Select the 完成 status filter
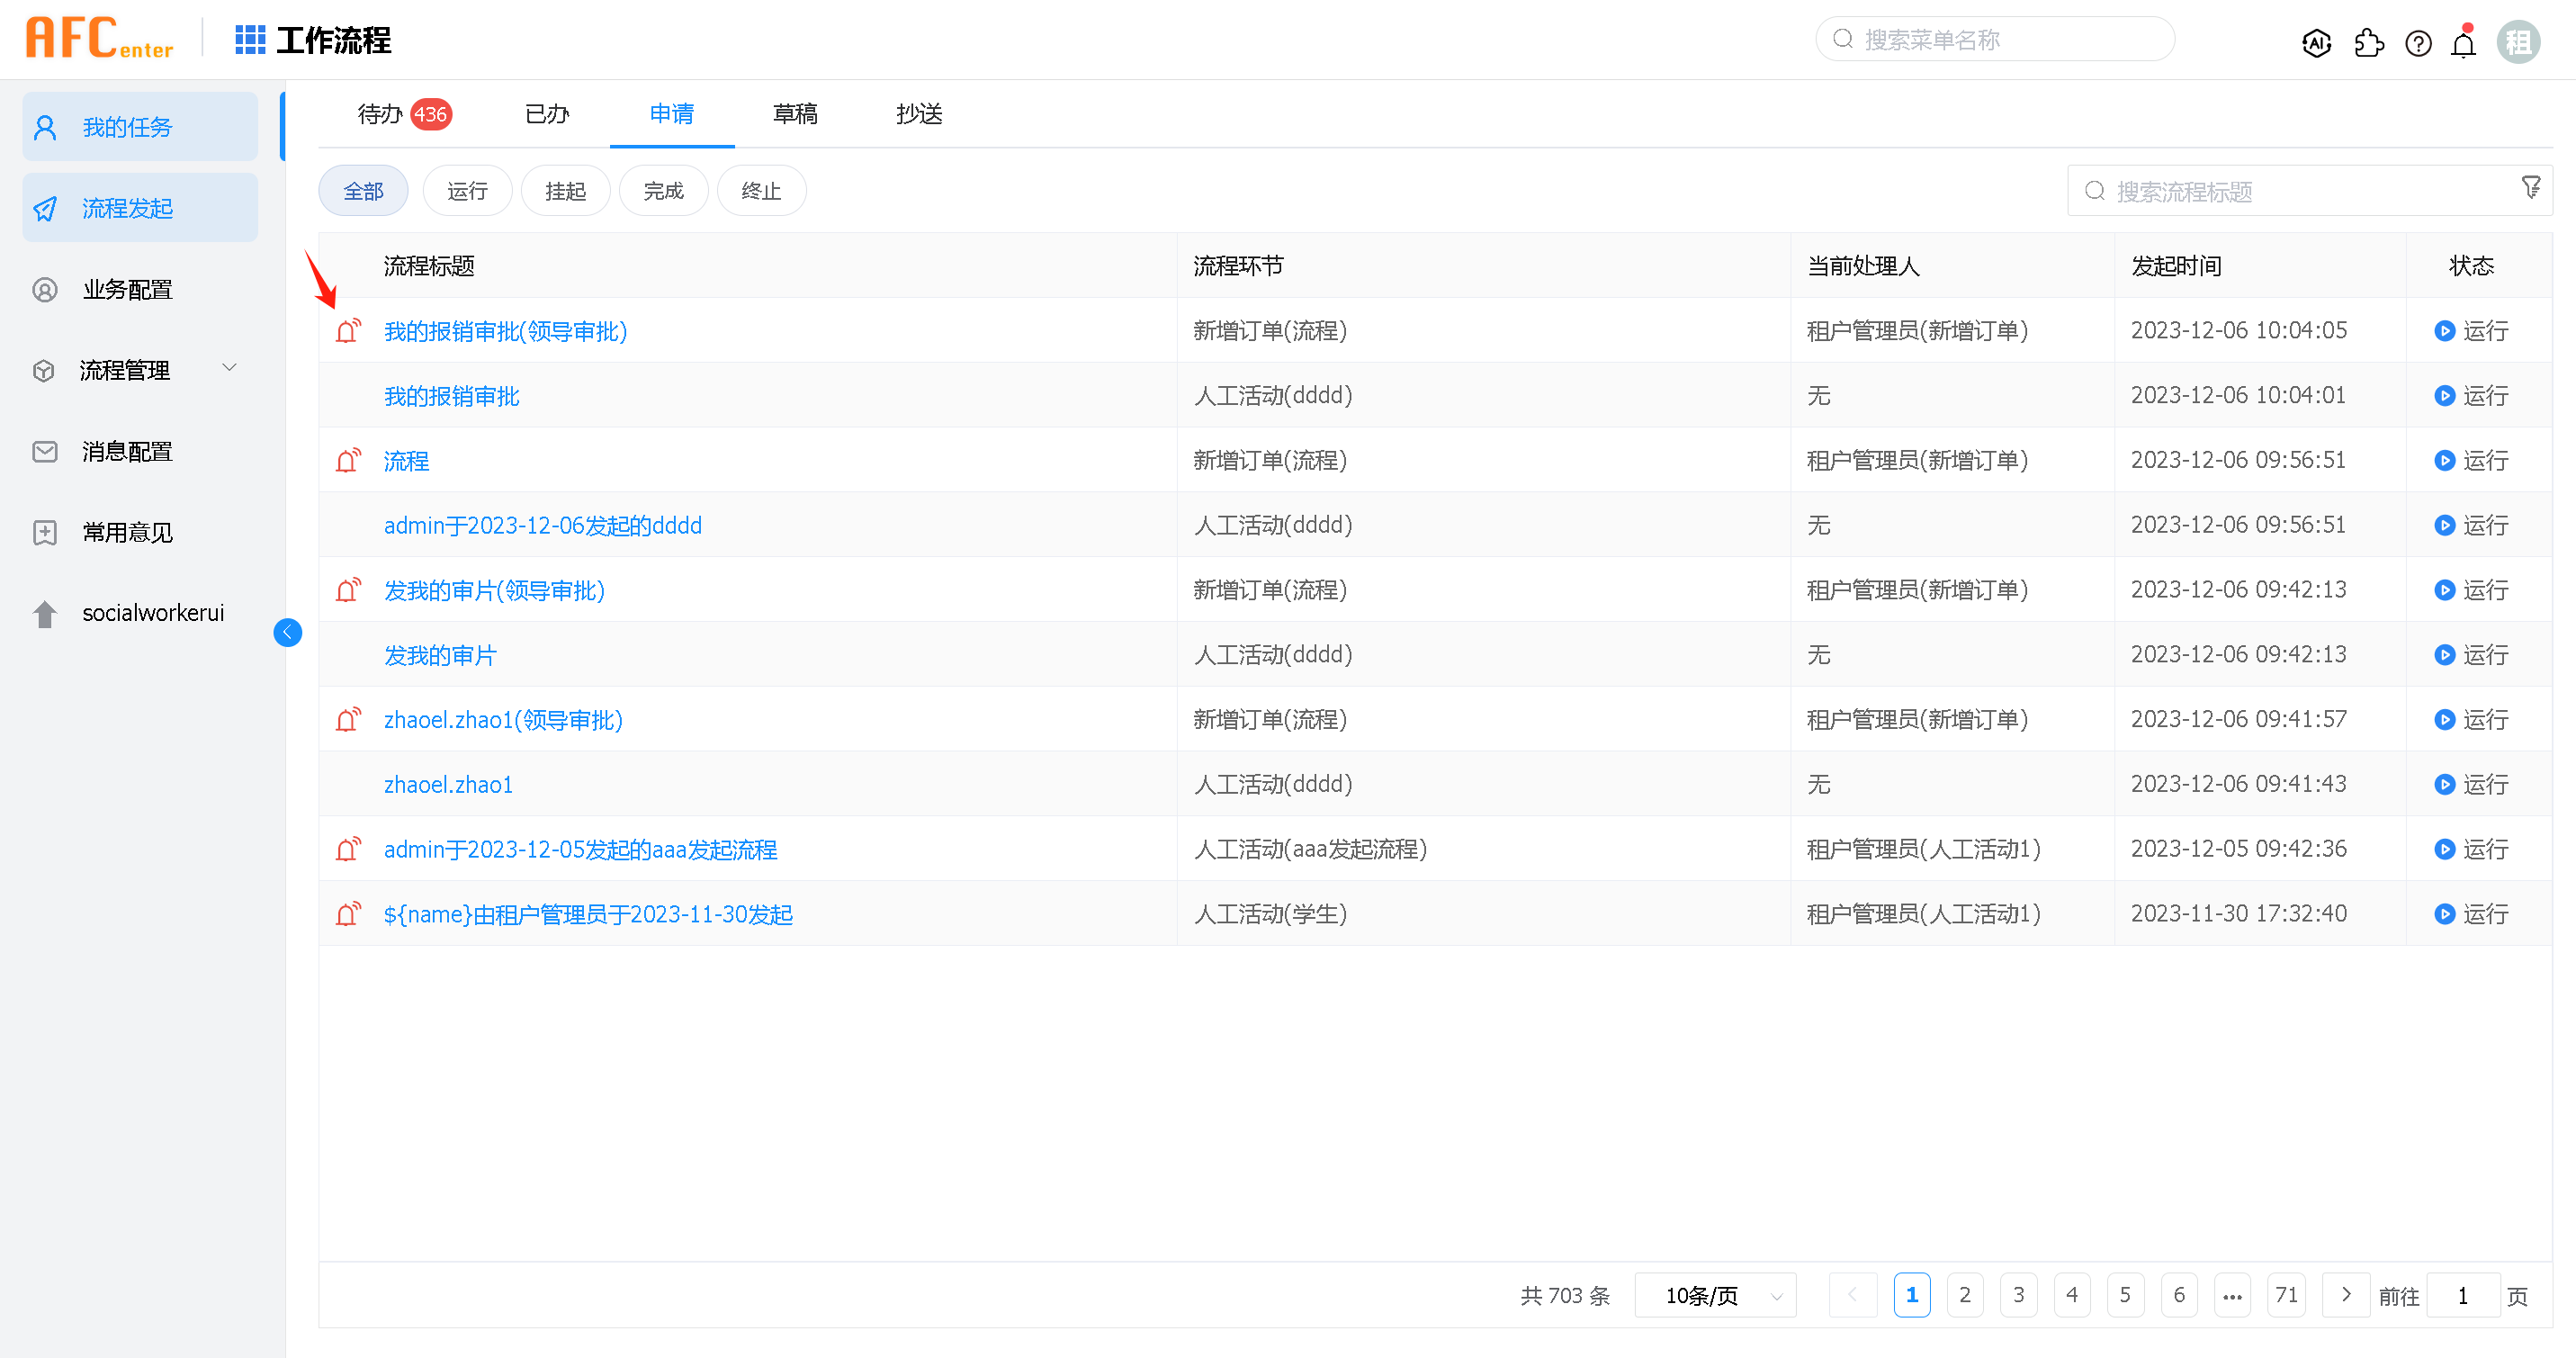 pyautogui.click(x=663, y=191)
